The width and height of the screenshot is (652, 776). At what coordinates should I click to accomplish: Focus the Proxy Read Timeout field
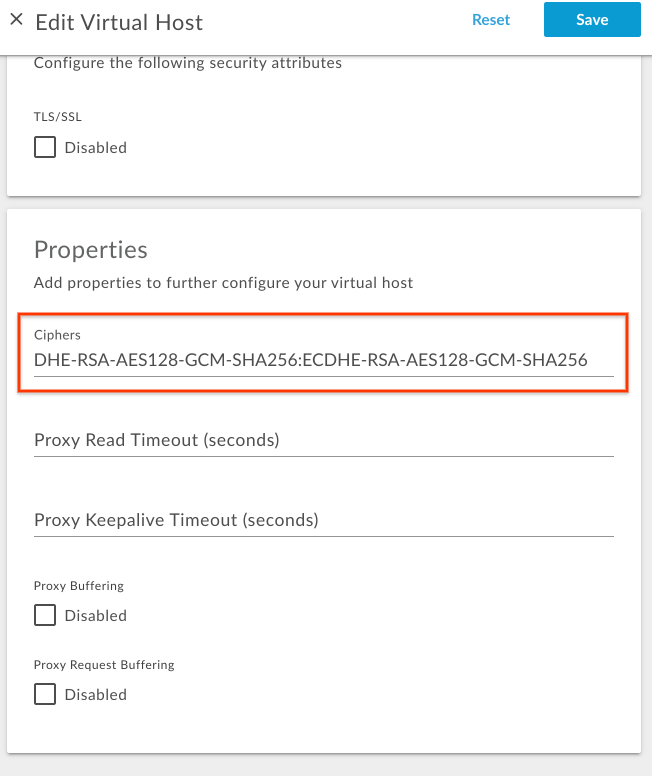[323, 440]
